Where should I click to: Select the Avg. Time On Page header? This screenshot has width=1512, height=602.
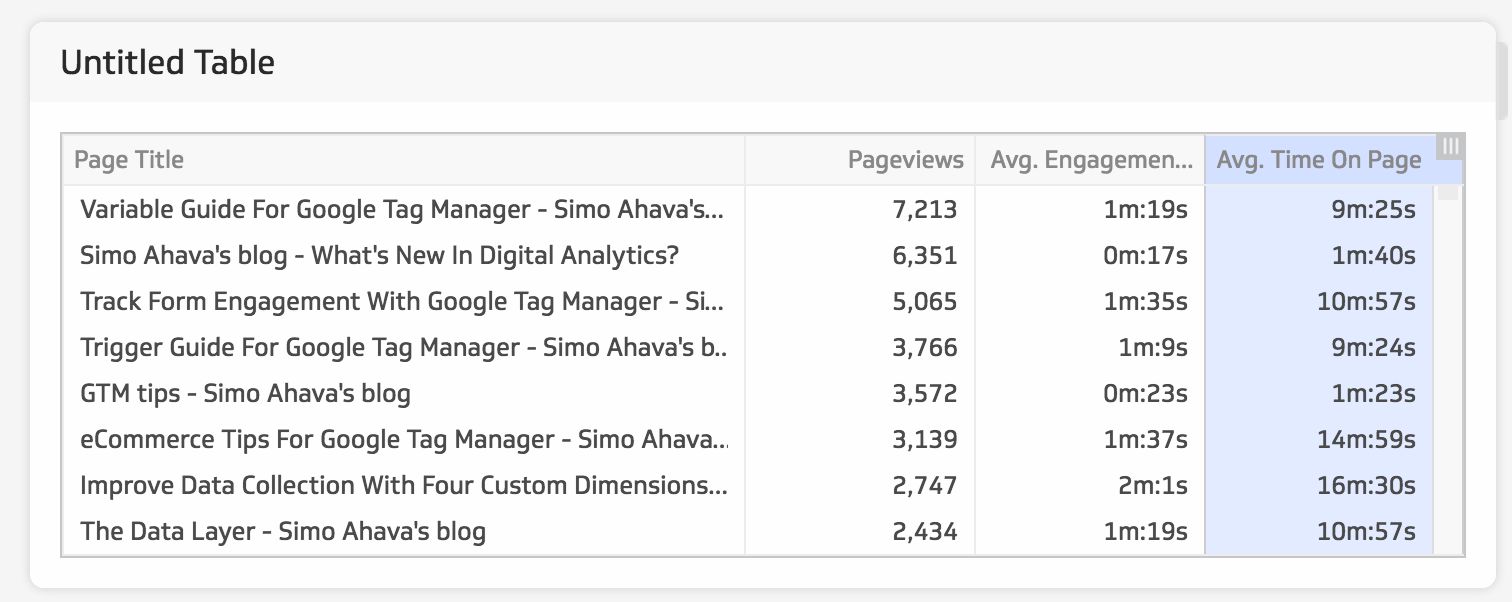1319,160
